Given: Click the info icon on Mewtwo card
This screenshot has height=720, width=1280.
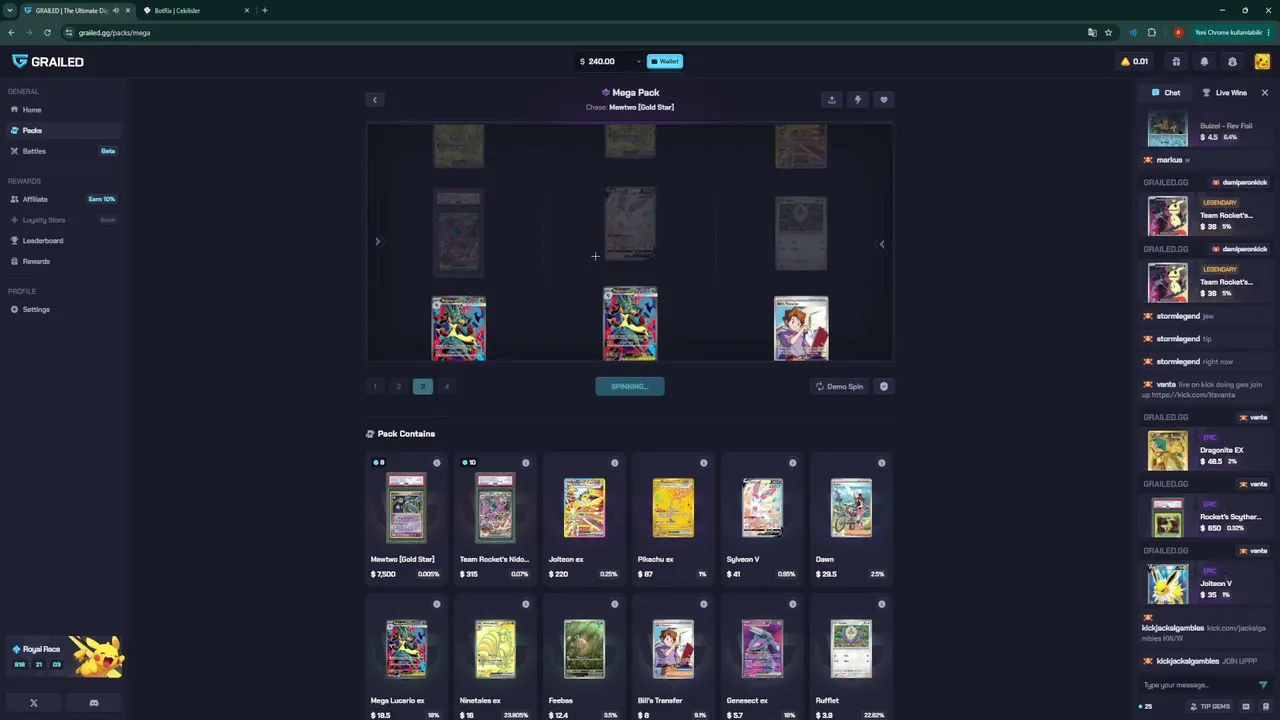Looking at the screenshot, I should 437,463.
